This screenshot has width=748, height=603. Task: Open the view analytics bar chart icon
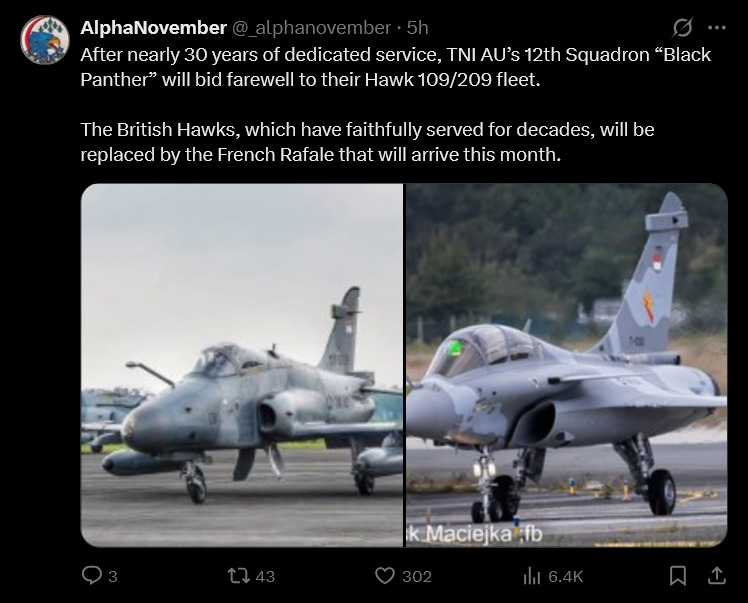coord(532,575)
